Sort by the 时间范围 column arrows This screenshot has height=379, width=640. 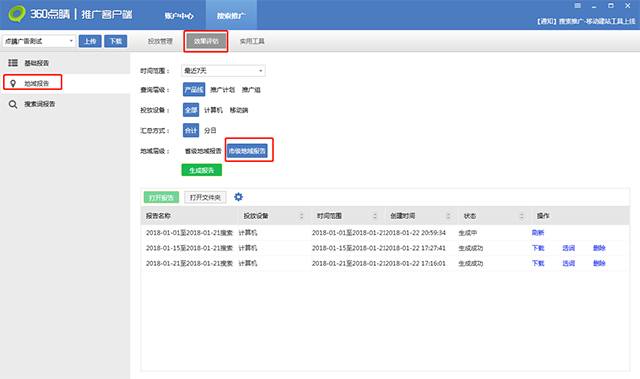point(375,216)
